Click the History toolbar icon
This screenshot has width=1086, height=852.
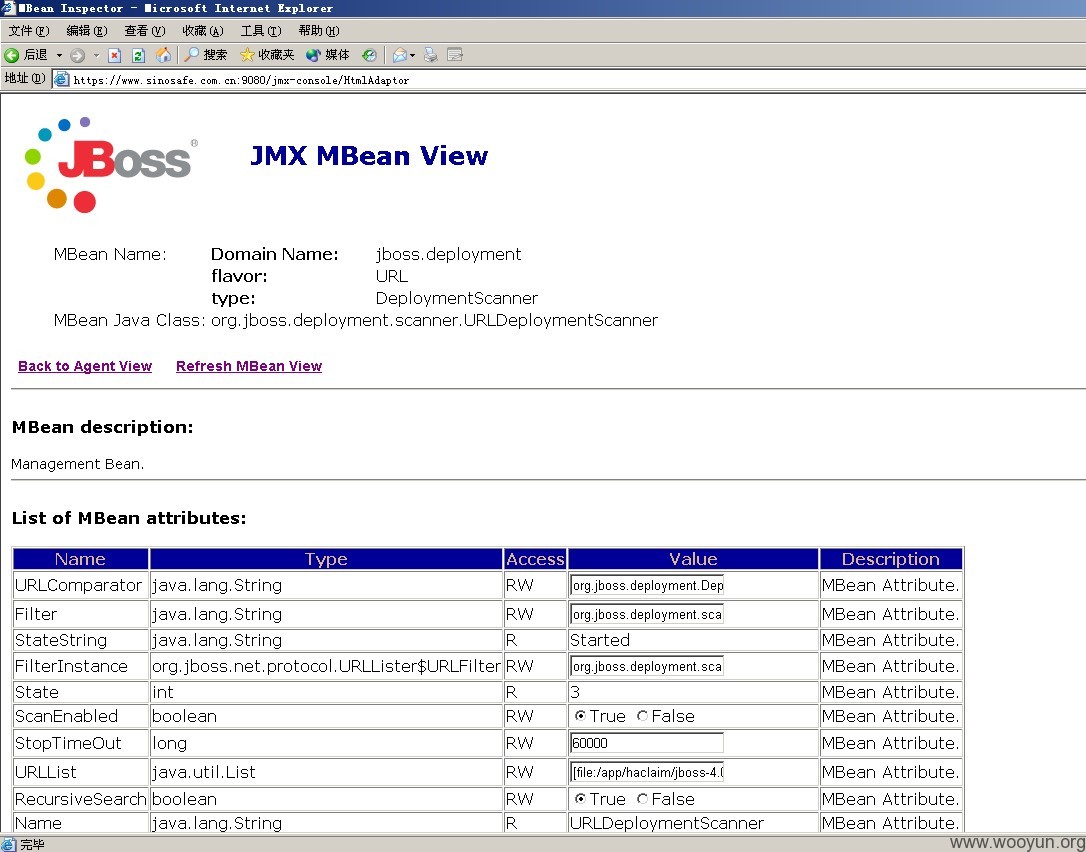pos(370,55)
